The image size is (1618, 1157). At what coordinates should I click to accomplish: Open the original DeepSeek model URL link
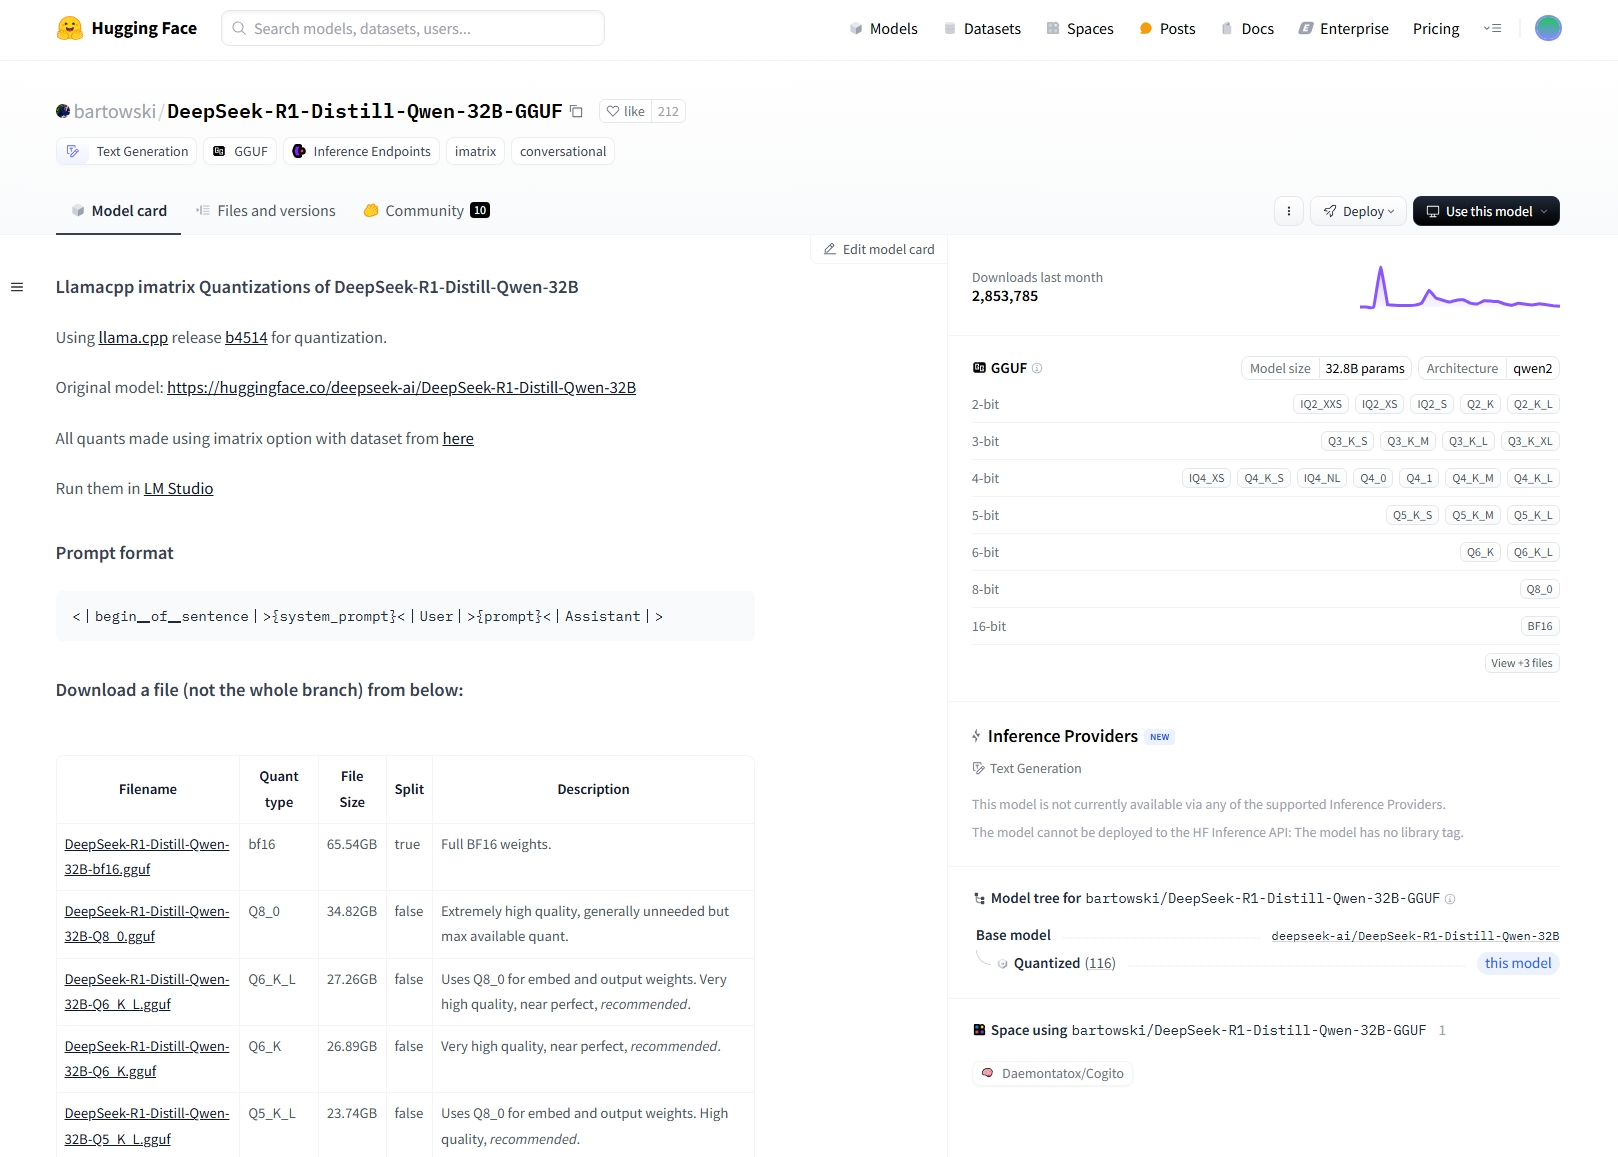click(x=401, y=387)
